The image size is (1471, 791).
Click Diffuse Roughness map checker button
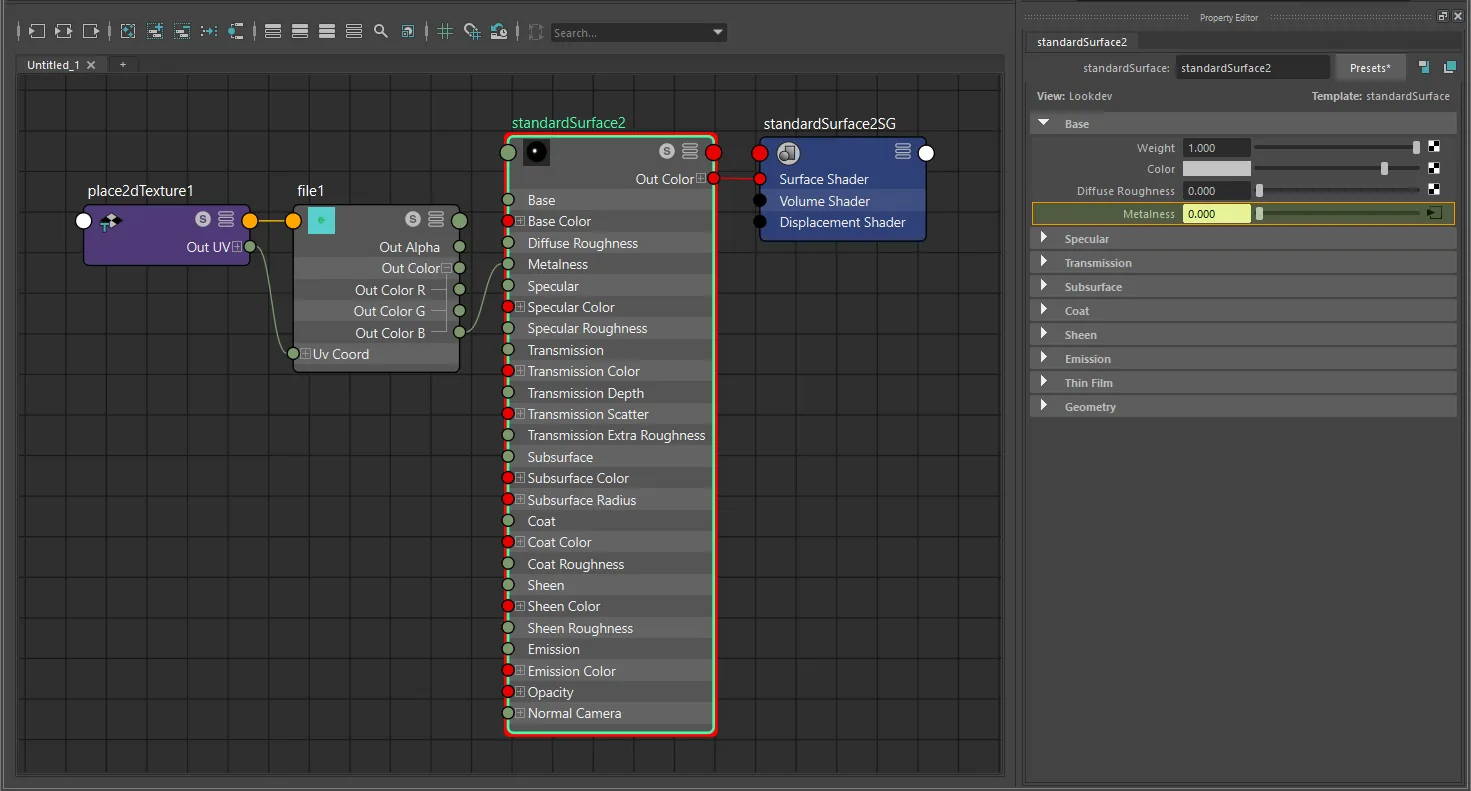coord(1434,190)
